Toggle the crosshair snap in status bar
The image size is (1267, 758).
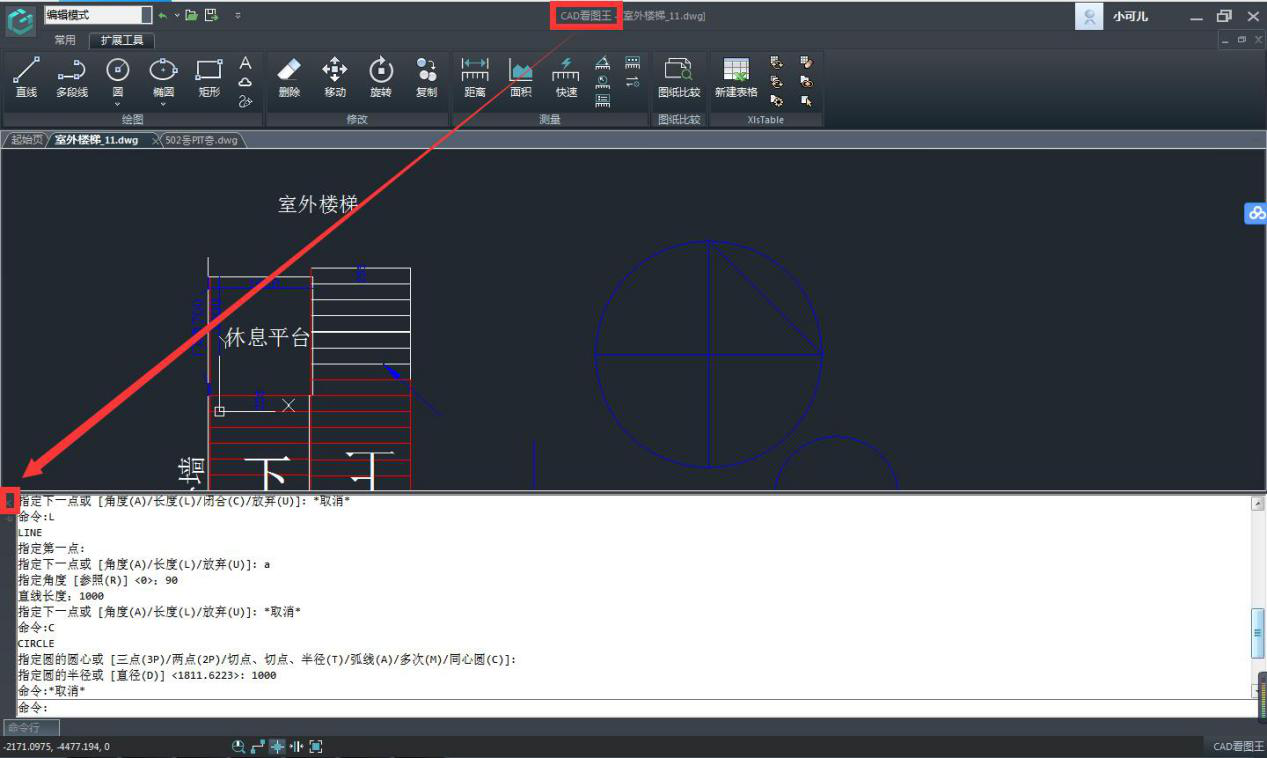pyautogui.click(x=277, y=747)
